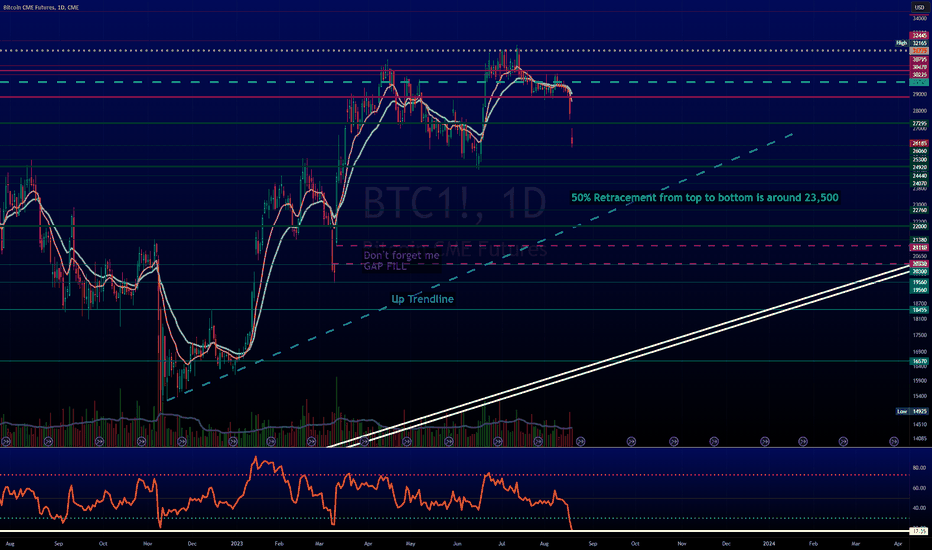Click the 16570 price level label
This screenshot has width=932, height=550.
(x=920, y=361)
